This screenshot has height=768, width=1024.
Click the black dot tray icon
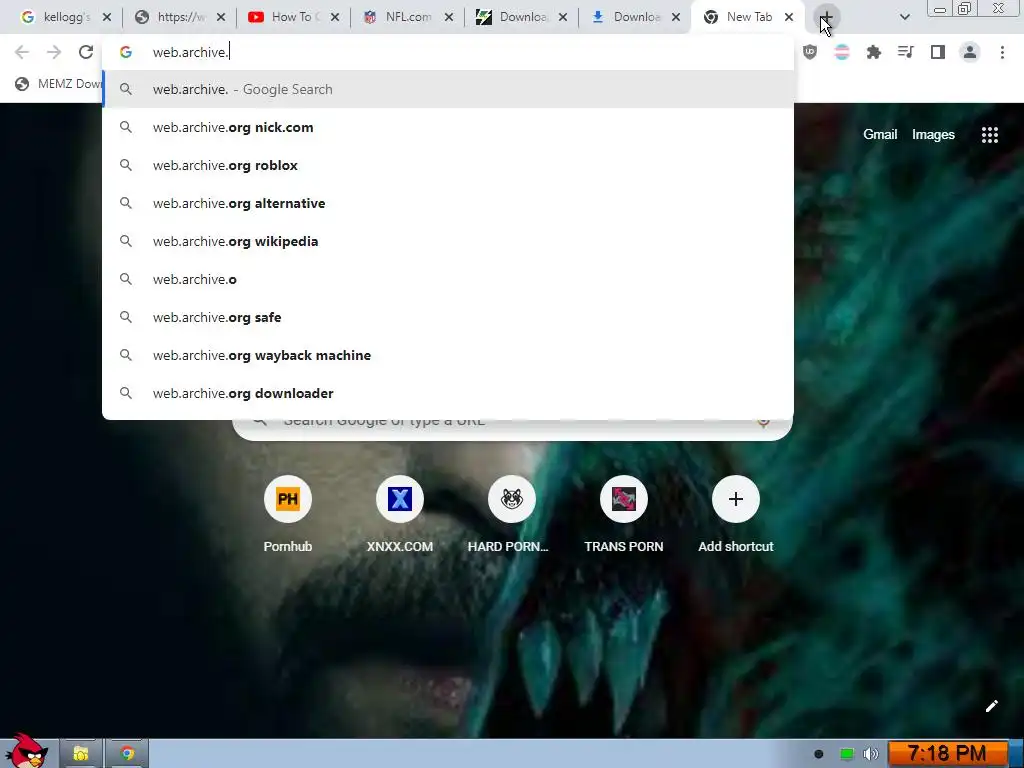[x=818, y=754]
